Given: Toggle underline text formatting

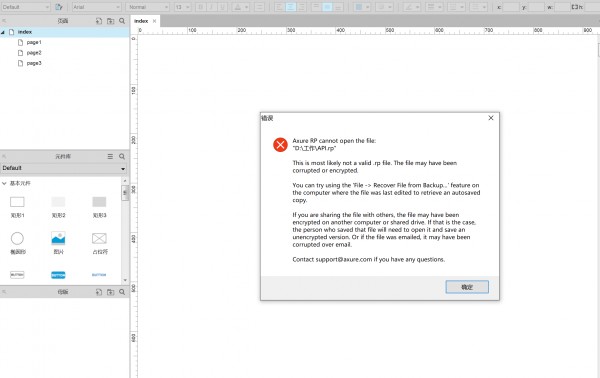Looking at the screenshot, I should click(x=222, y=7).
